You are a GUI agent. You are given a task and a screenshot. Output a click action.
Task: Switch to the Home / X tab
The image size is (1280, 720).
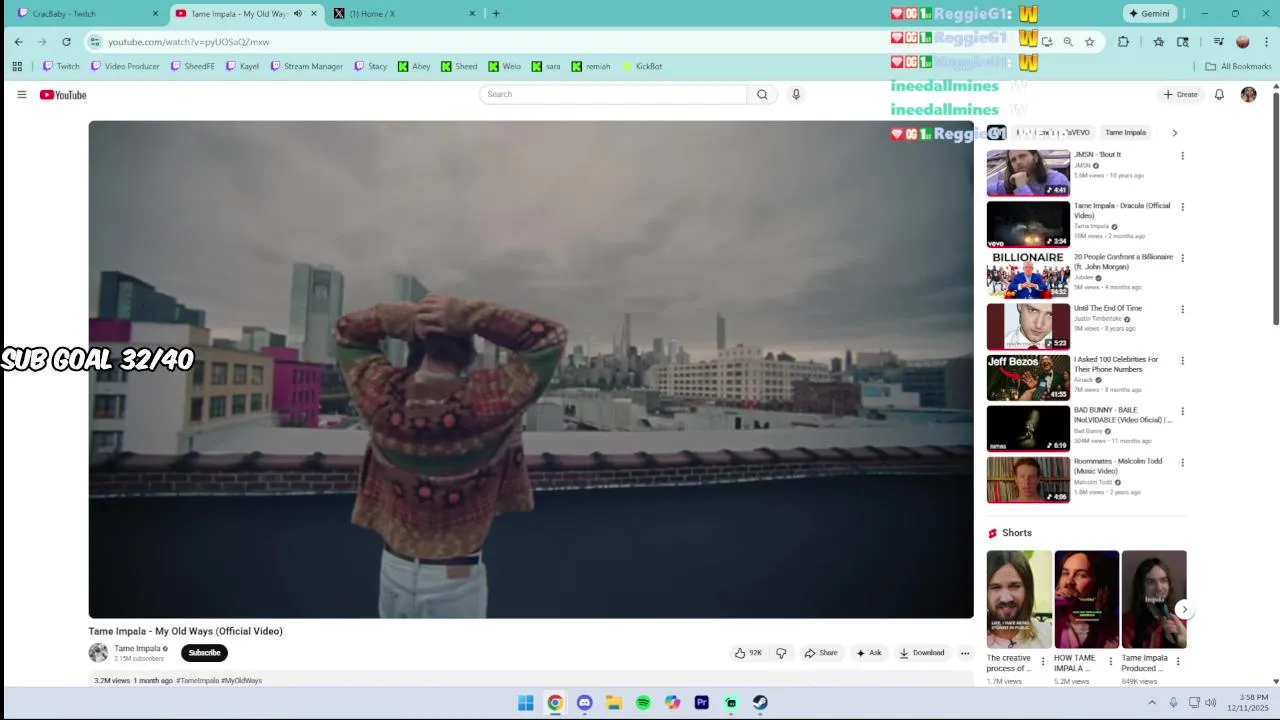(405, 14)
